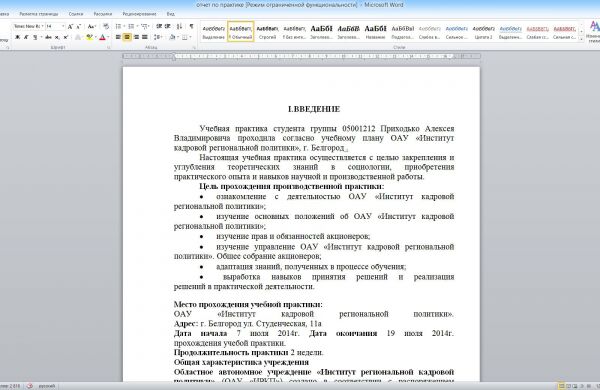Apply numbered list

pos(131,26)
